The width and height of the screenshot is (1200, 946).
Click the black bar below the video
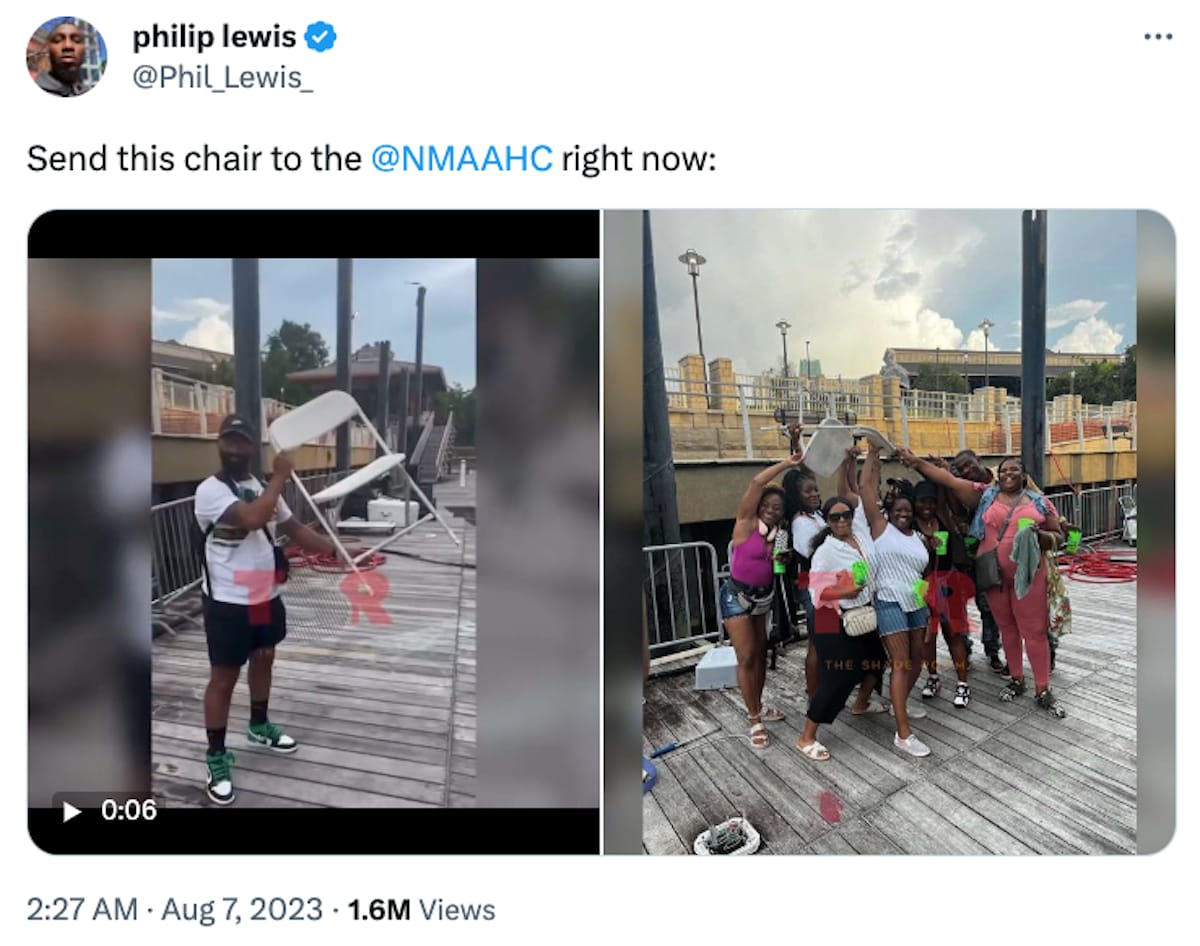coord(313,830)
